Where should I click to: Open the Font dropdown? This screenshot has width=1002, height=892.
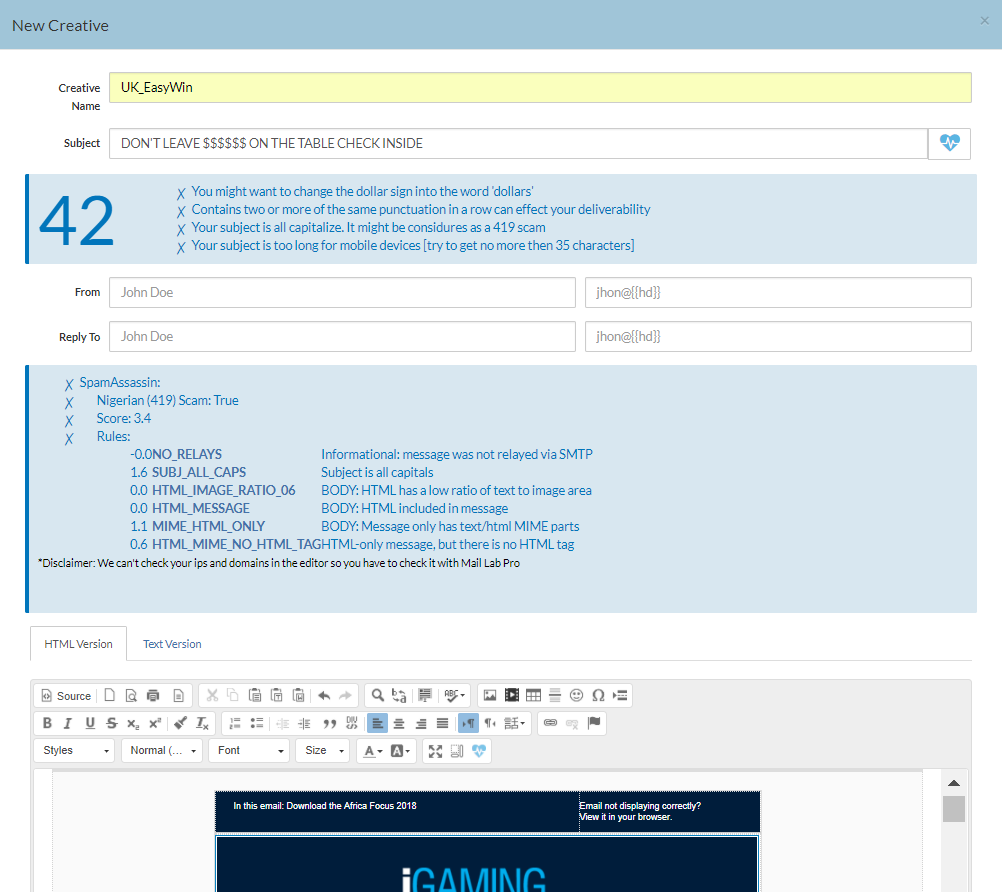(249, 750)
